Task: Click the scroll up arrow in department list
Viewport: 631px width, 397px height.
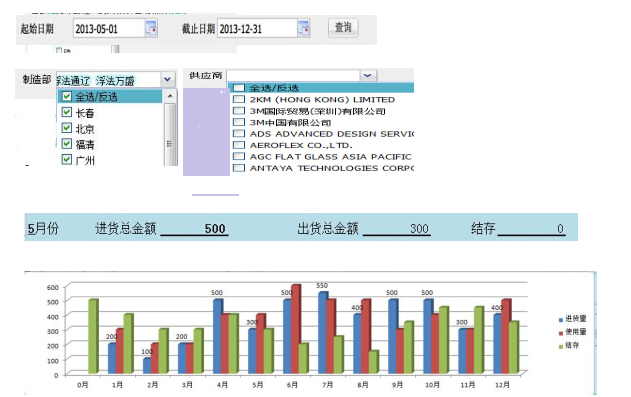Action: (x=170, y=96)
